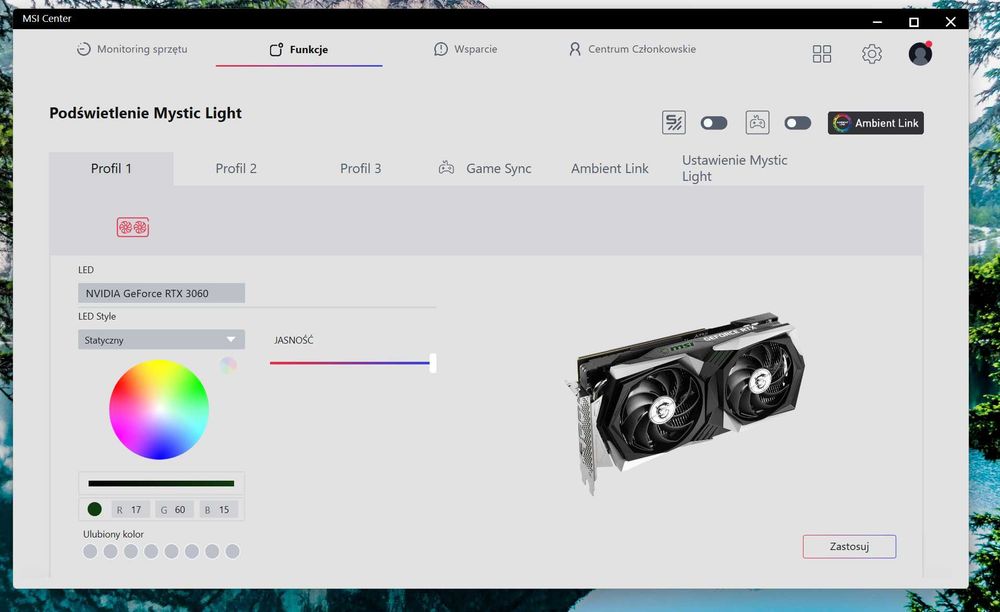Image resolution: width=1000 pixels, height=612 pixels.
Task: Select the fourth favorite color slot
Action: click(151, 551)
